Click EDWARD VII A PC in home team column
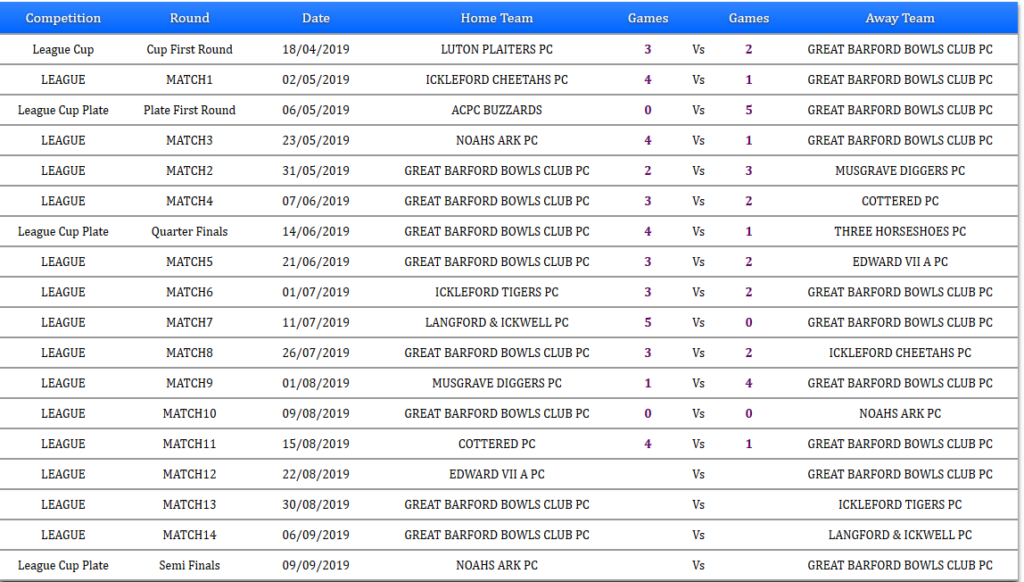Image resolution: width=1024 pixels, height=582 pixels. point(496,475)
